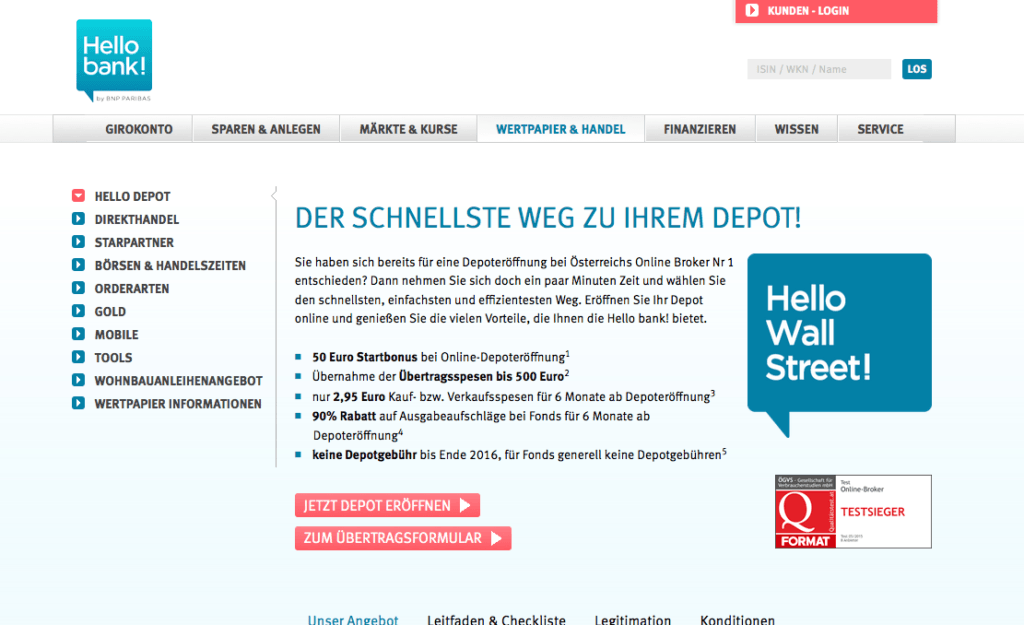The height and width of the screenshot is (625, 1024).
Task: Click the play icon in Kunden-Login button
Action: pos(752,10)
